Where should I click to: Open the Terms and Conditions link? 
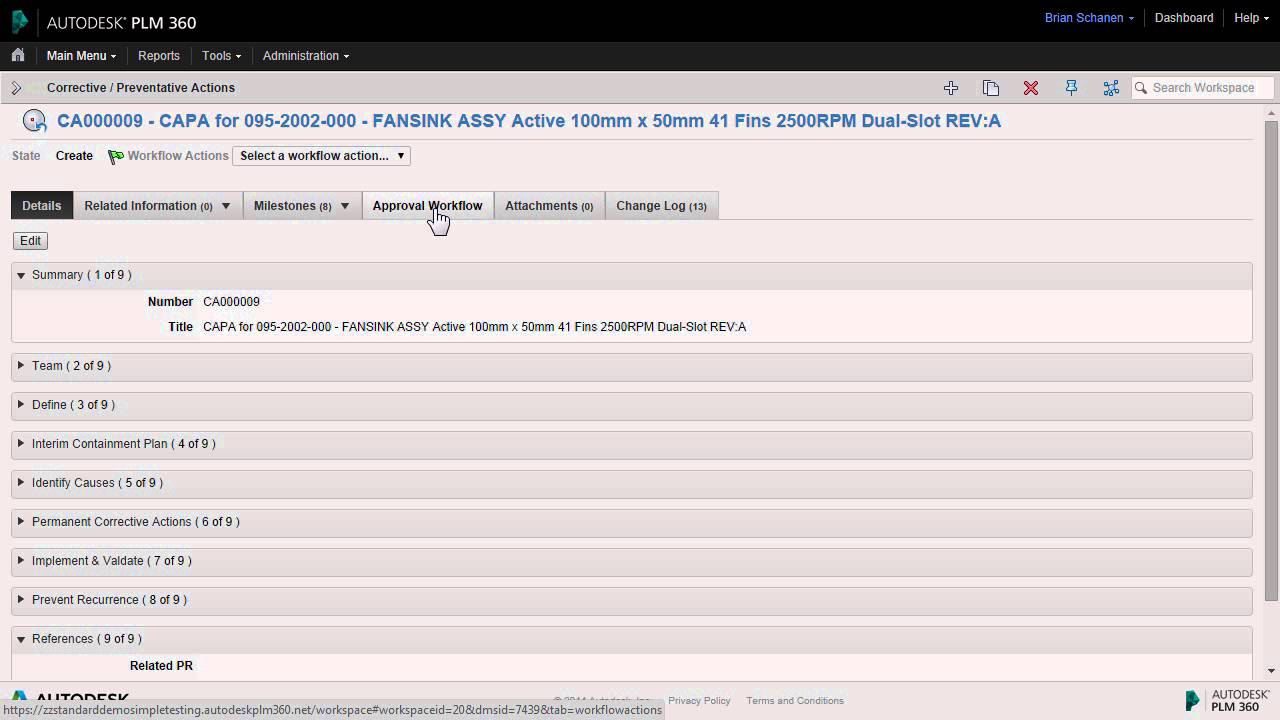[x=795, y=701]
